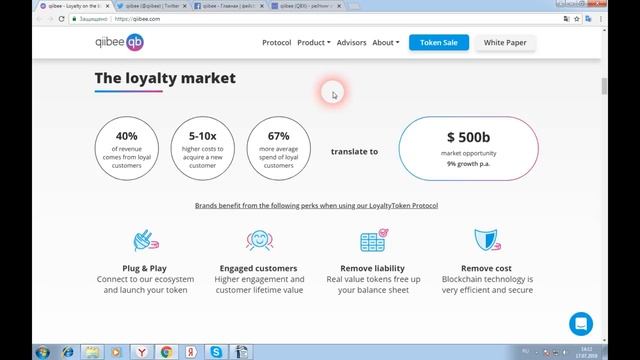Open the file explorer taskbar icon
640x360 pixels.
tap(92, 352)
